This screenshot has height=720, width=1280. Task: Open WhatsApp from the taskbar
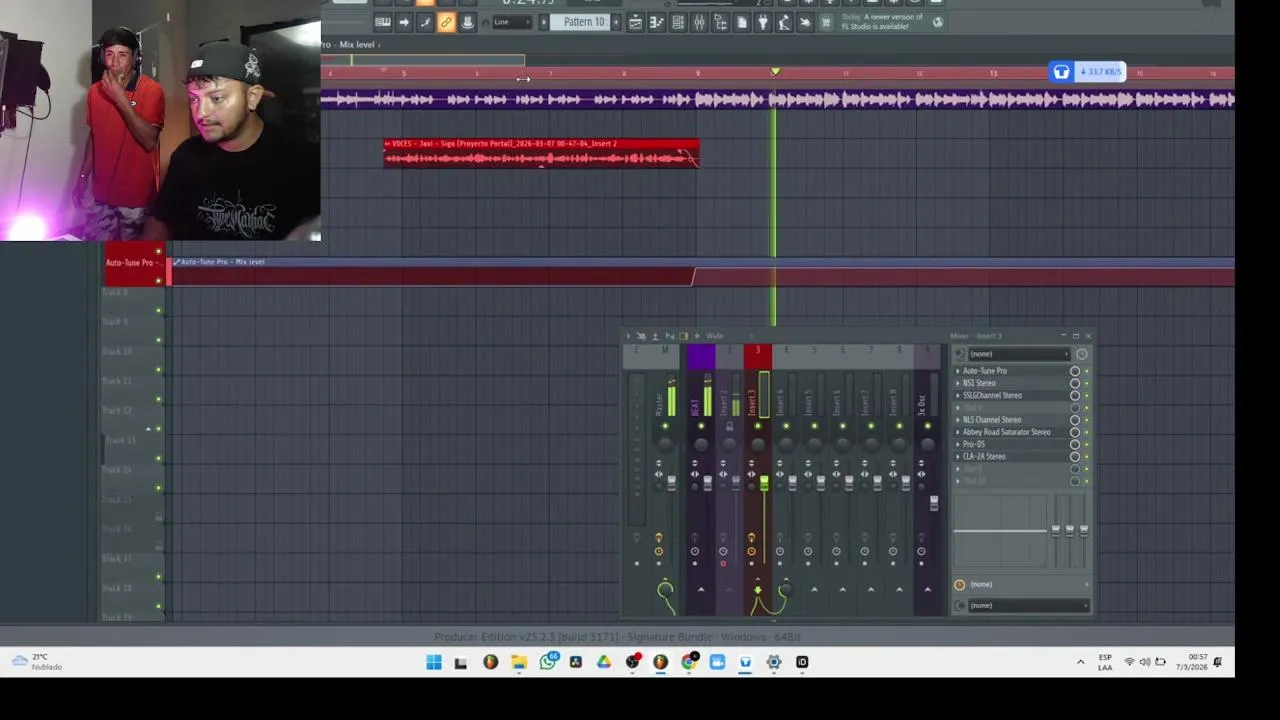(x=548, y=662)
